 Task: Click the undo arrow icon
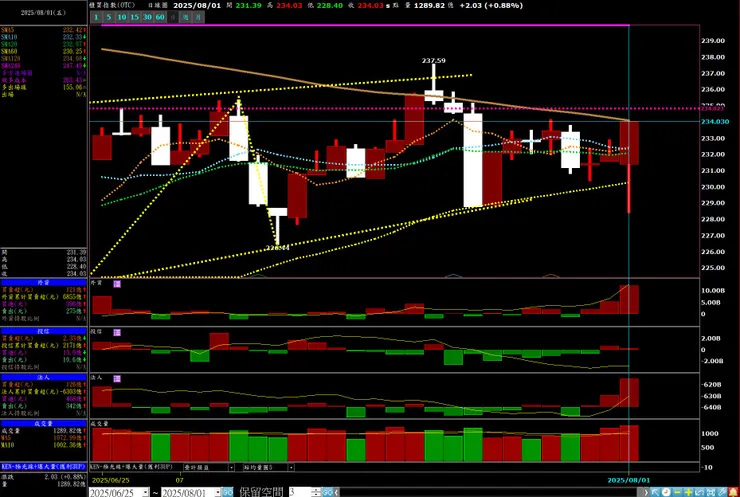click(699, 492)
